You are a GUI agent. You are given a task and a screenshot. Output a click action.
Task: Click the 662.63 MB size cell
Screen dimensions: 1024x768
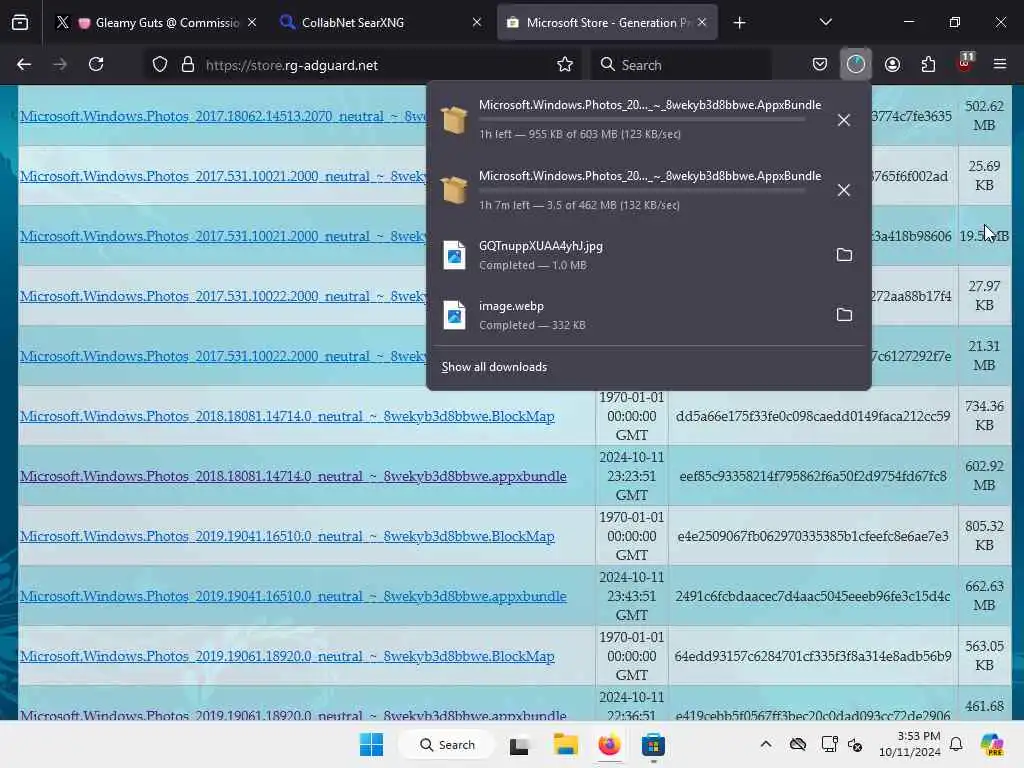click(984, 596)
